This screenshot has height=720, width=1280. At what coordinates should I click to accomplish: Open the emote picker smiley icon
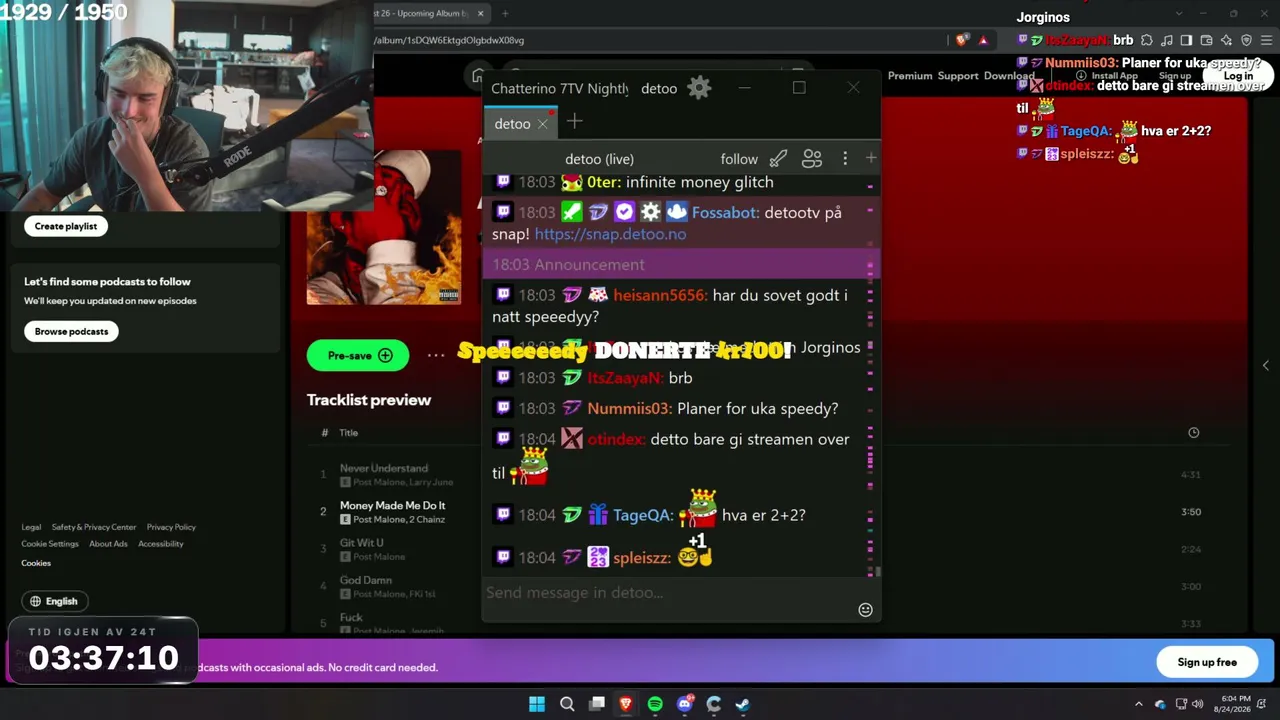(865, 610)
